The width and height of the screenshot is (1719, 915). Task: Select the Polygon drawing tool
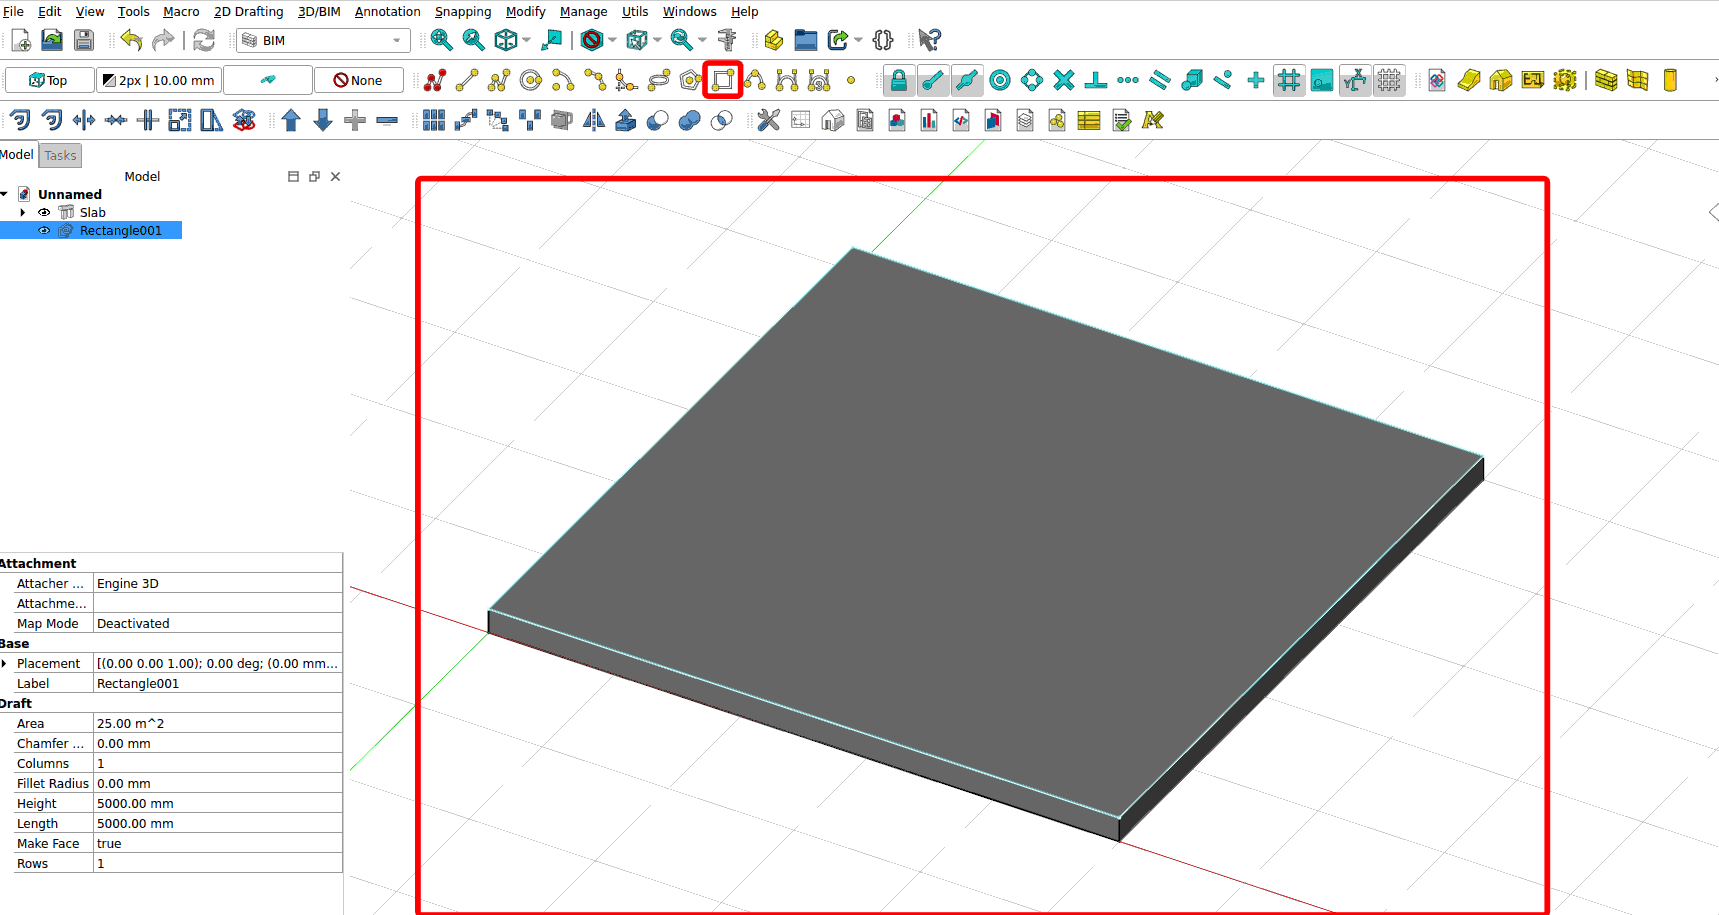point(690,80)
